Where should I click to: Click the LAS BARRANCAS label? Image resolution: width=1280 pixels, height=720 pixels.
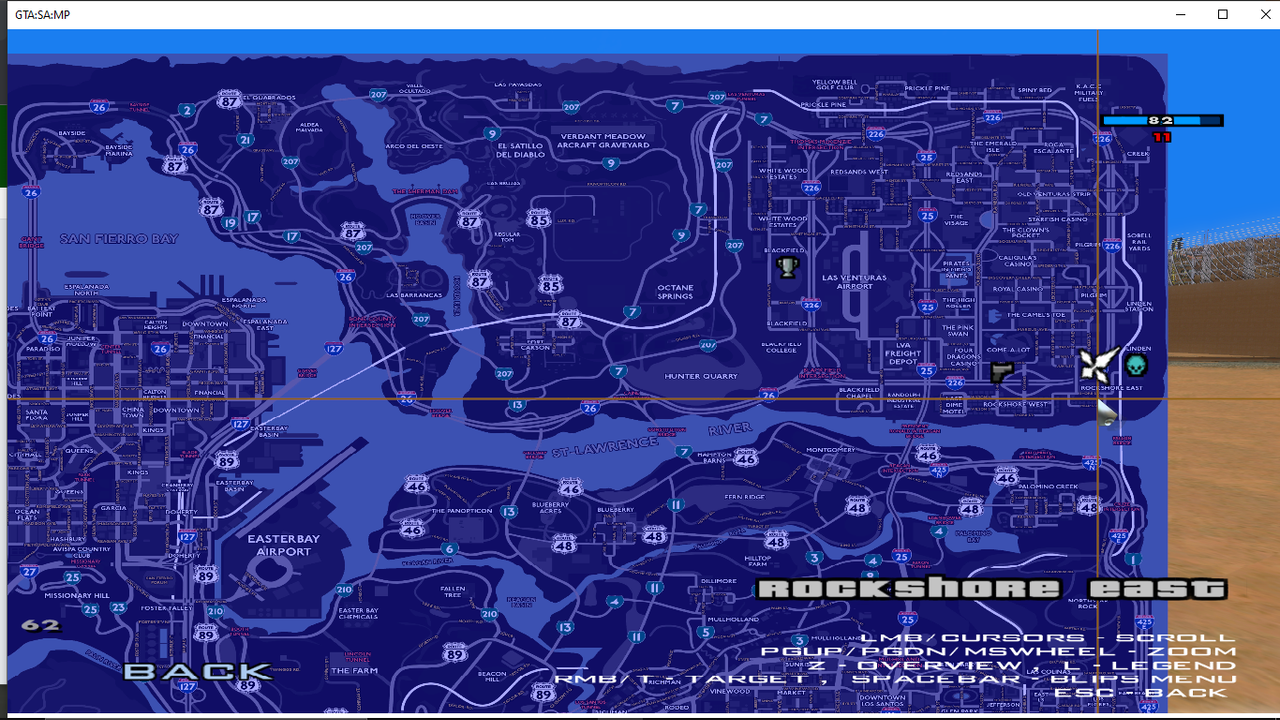[414, 296]
